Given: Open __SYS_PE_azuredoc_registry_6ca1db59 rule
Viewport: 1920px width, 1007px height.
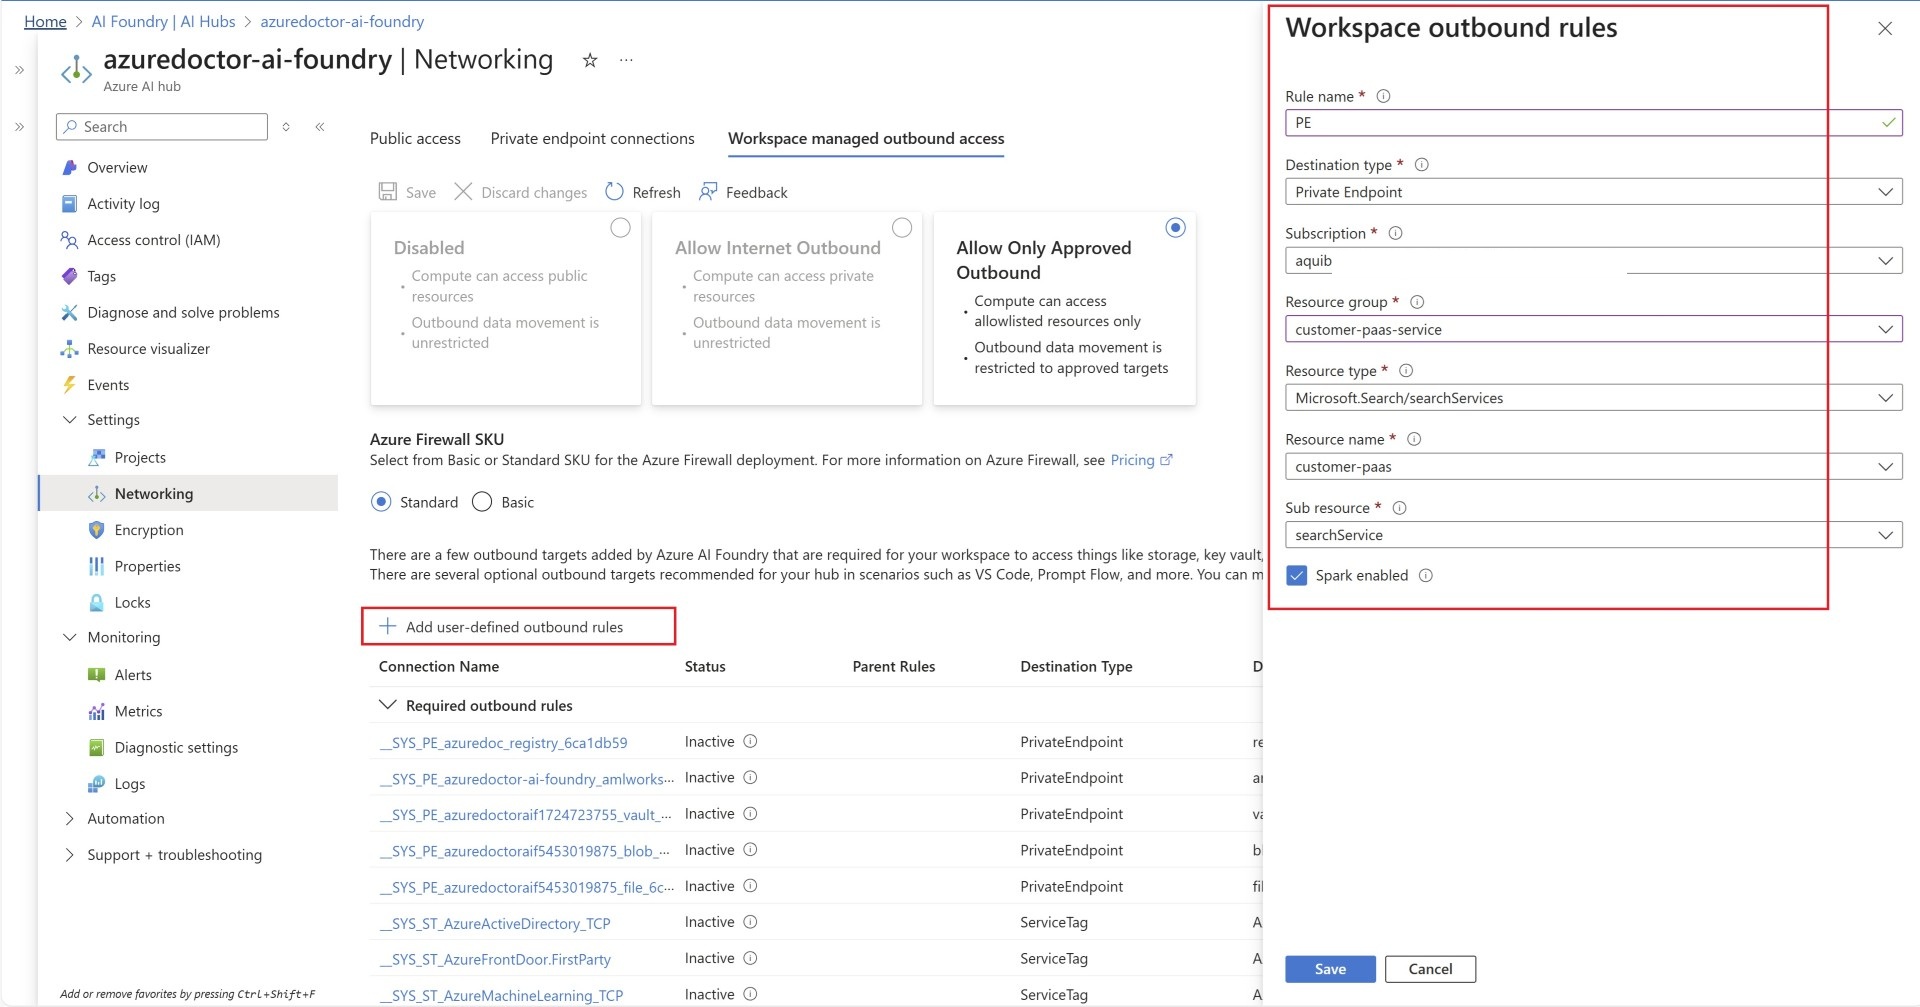Looking at the screenshot, I should (x=503, y=743).
